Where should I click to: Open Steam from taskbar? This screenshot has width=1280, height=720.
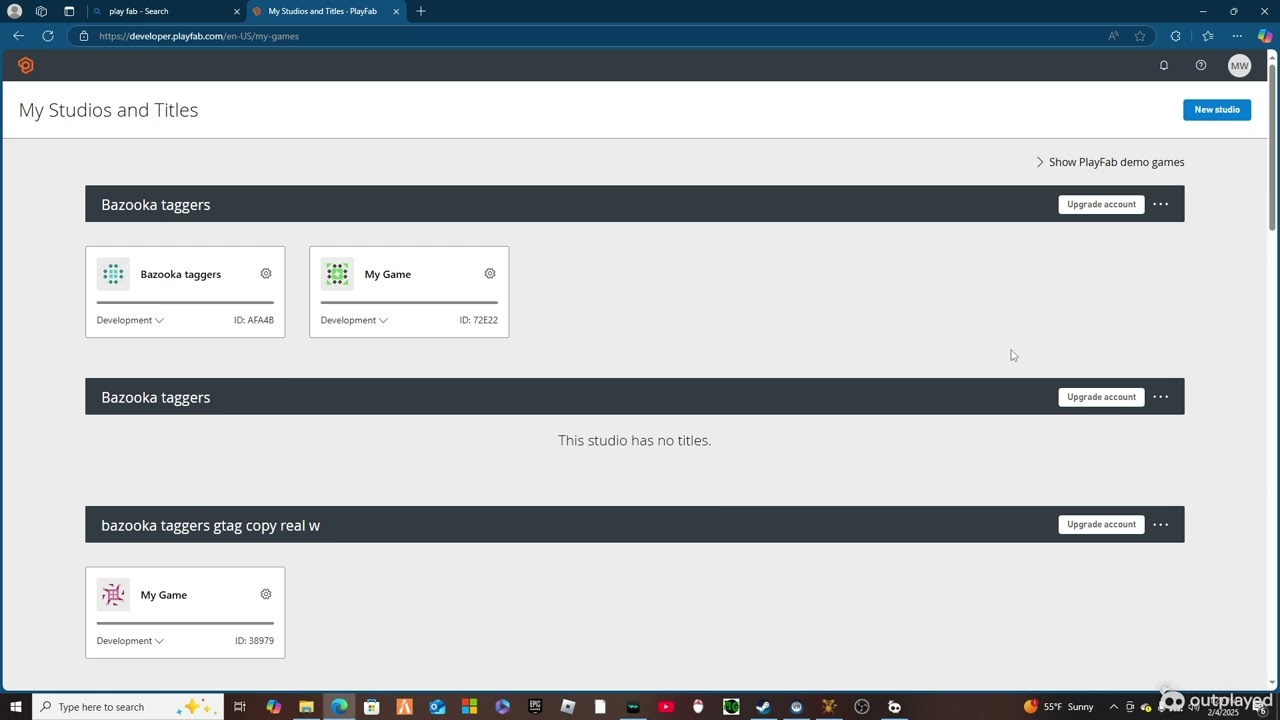click(763, 707)
